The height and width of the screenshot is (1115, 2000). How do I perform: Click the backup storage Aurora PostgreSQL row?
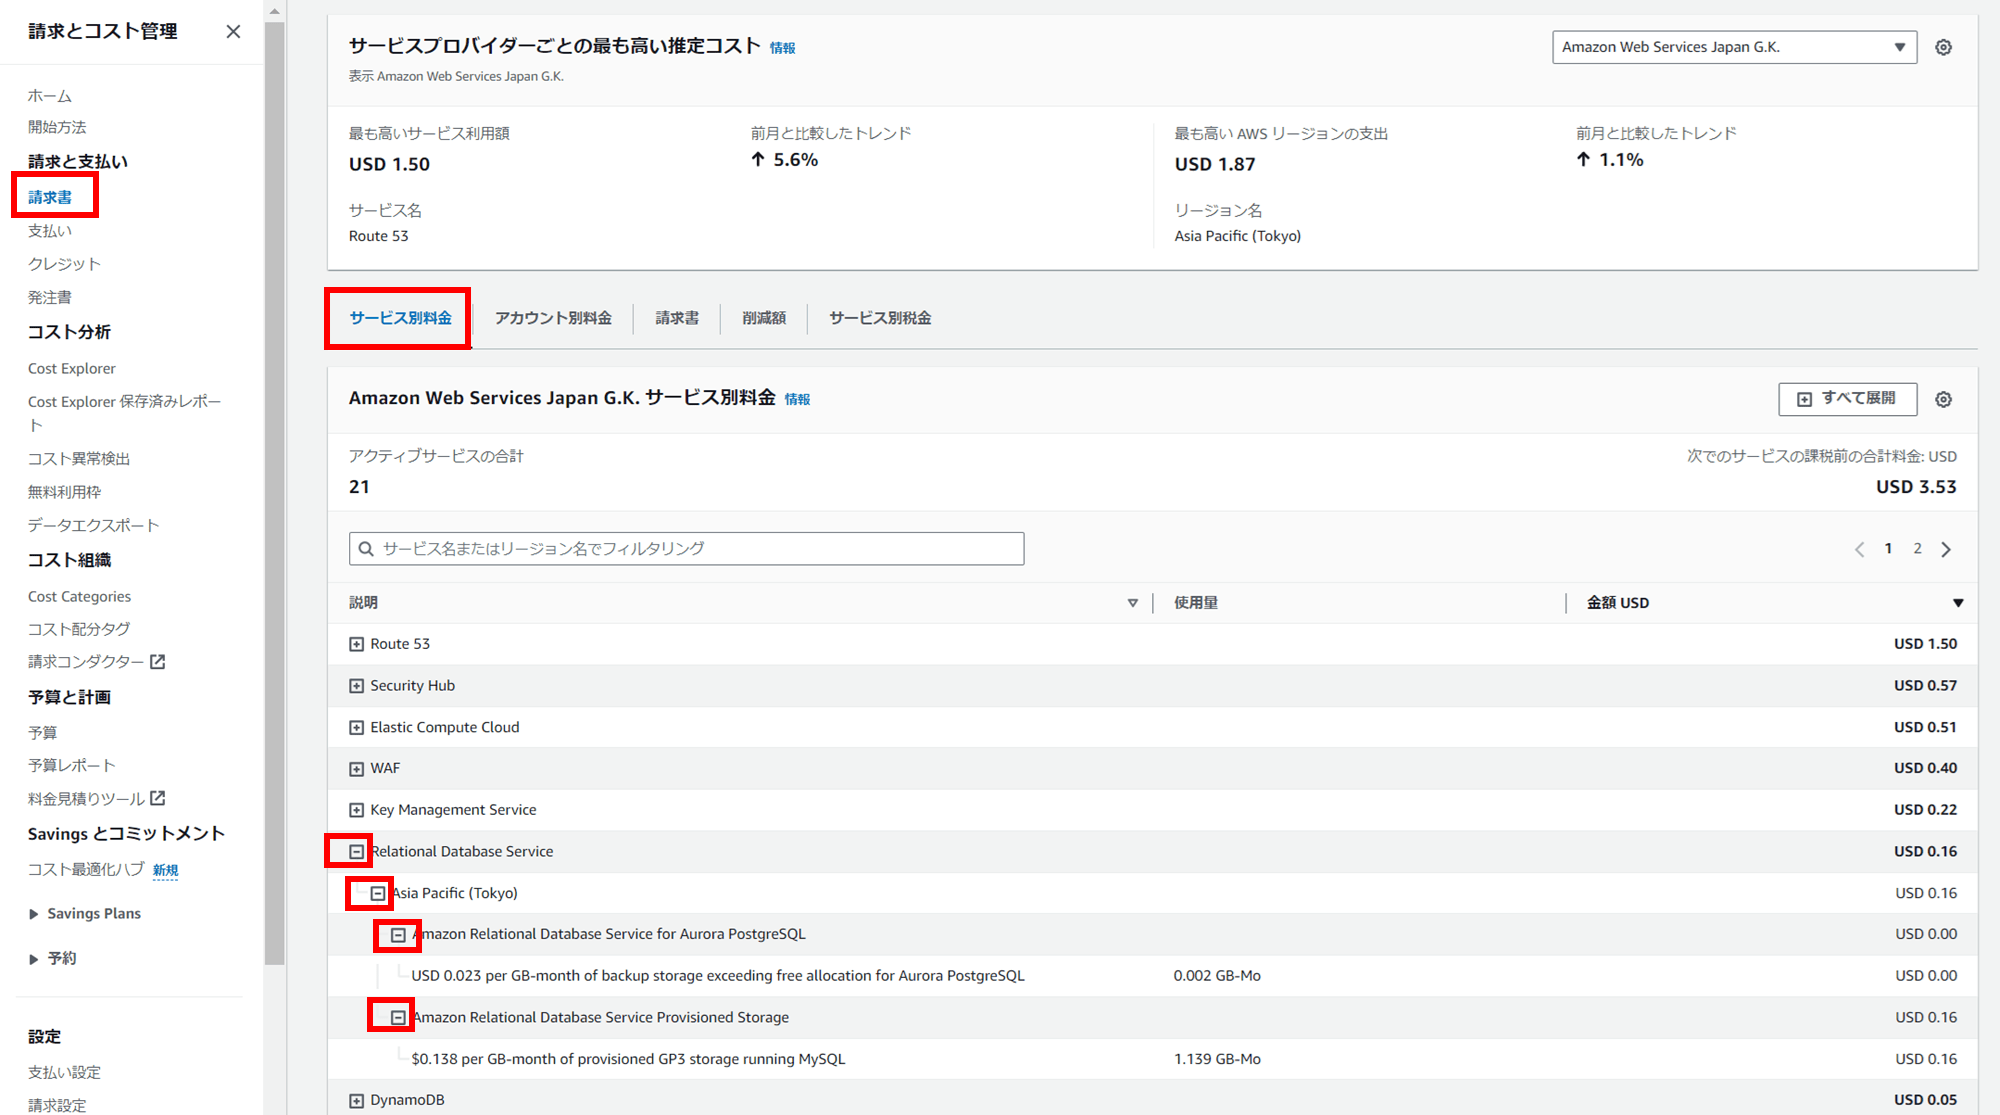coord(1152,976)
